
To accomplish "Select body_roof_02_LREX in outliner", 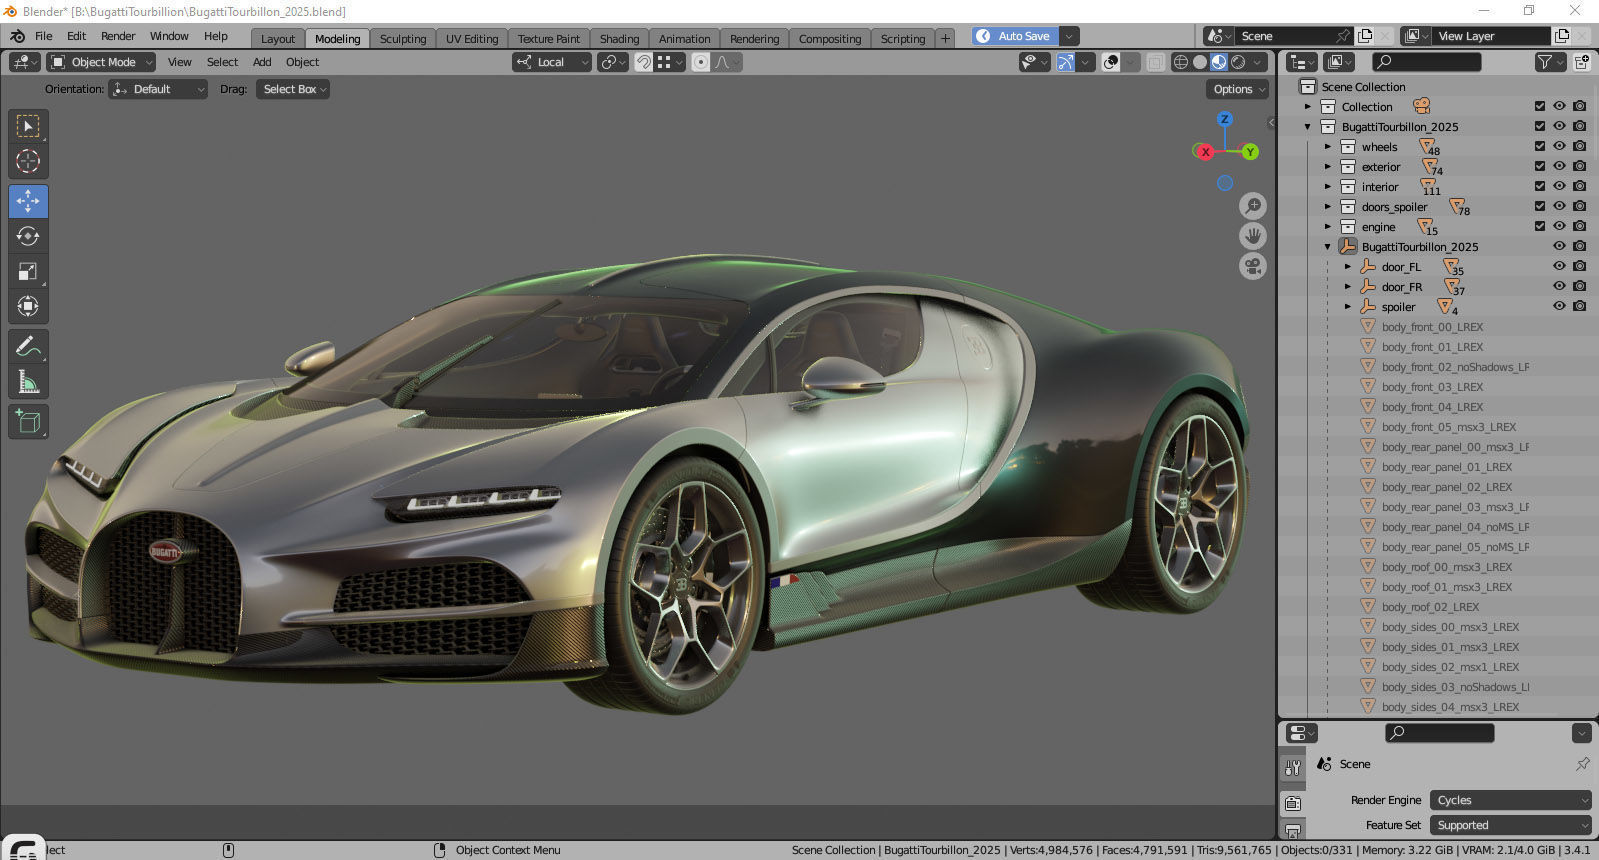I will coord(1430,607).
